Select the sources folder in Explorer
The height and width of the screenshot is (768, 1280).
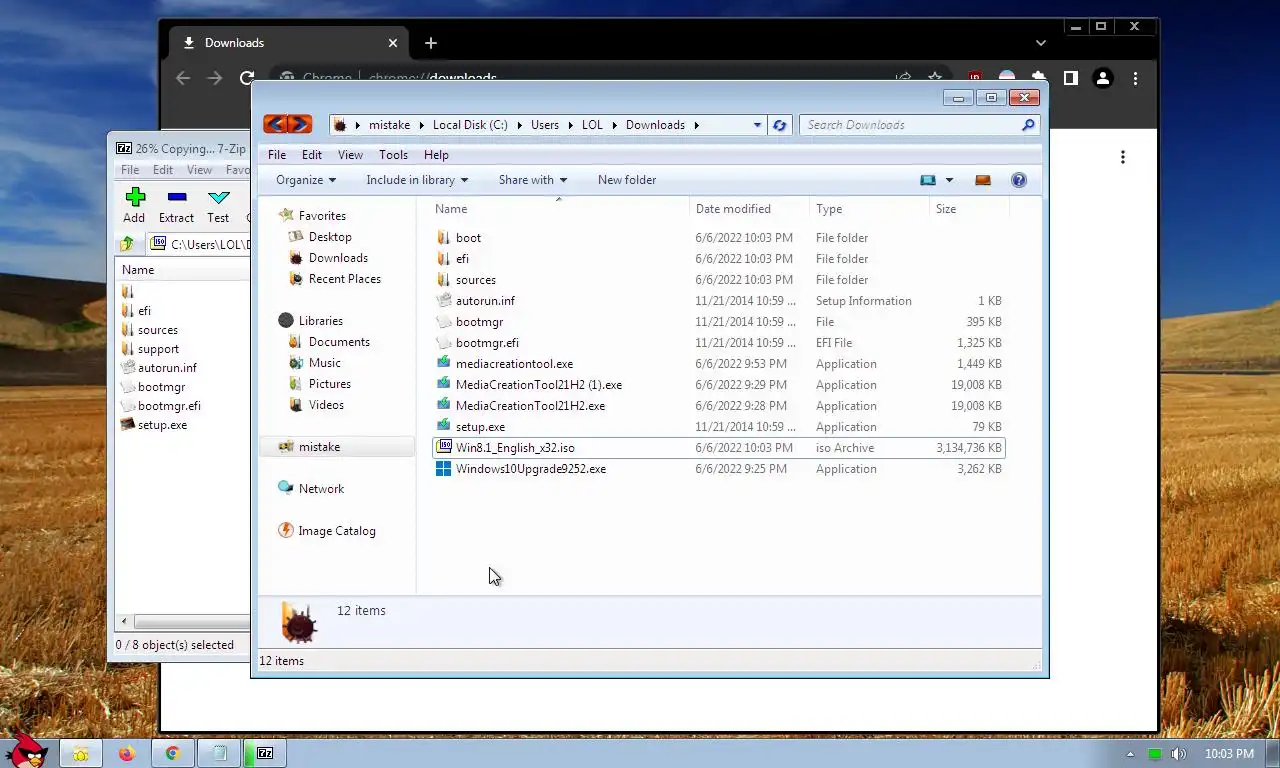[475, 280]
